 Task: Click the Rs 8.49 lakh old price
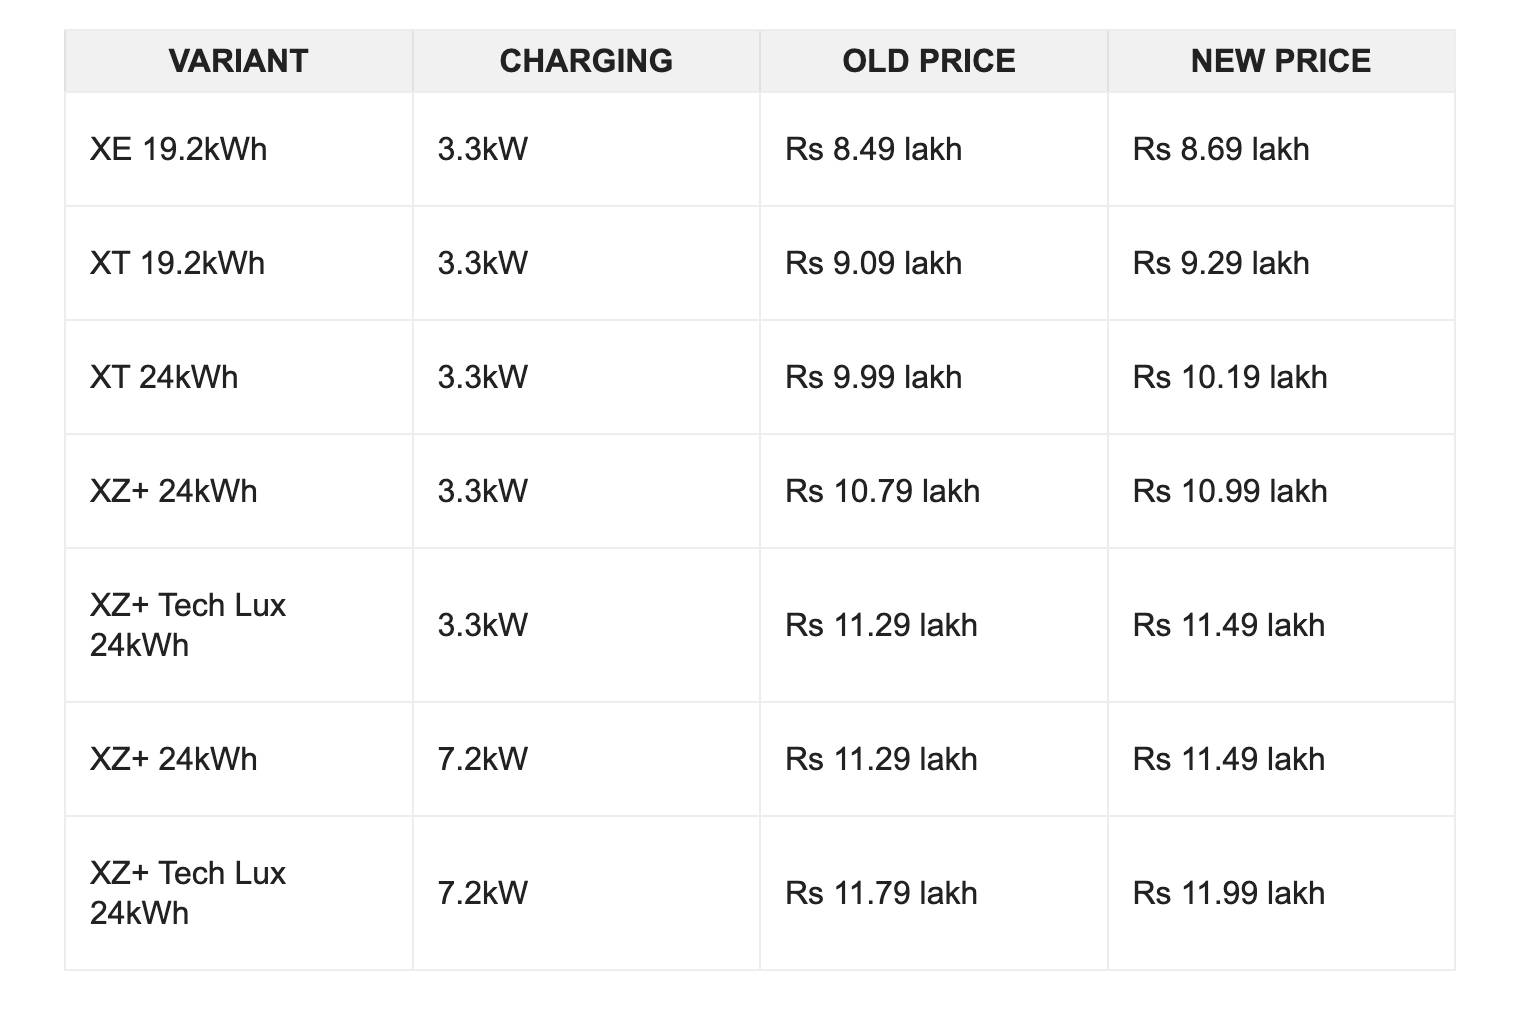point(873,150)
